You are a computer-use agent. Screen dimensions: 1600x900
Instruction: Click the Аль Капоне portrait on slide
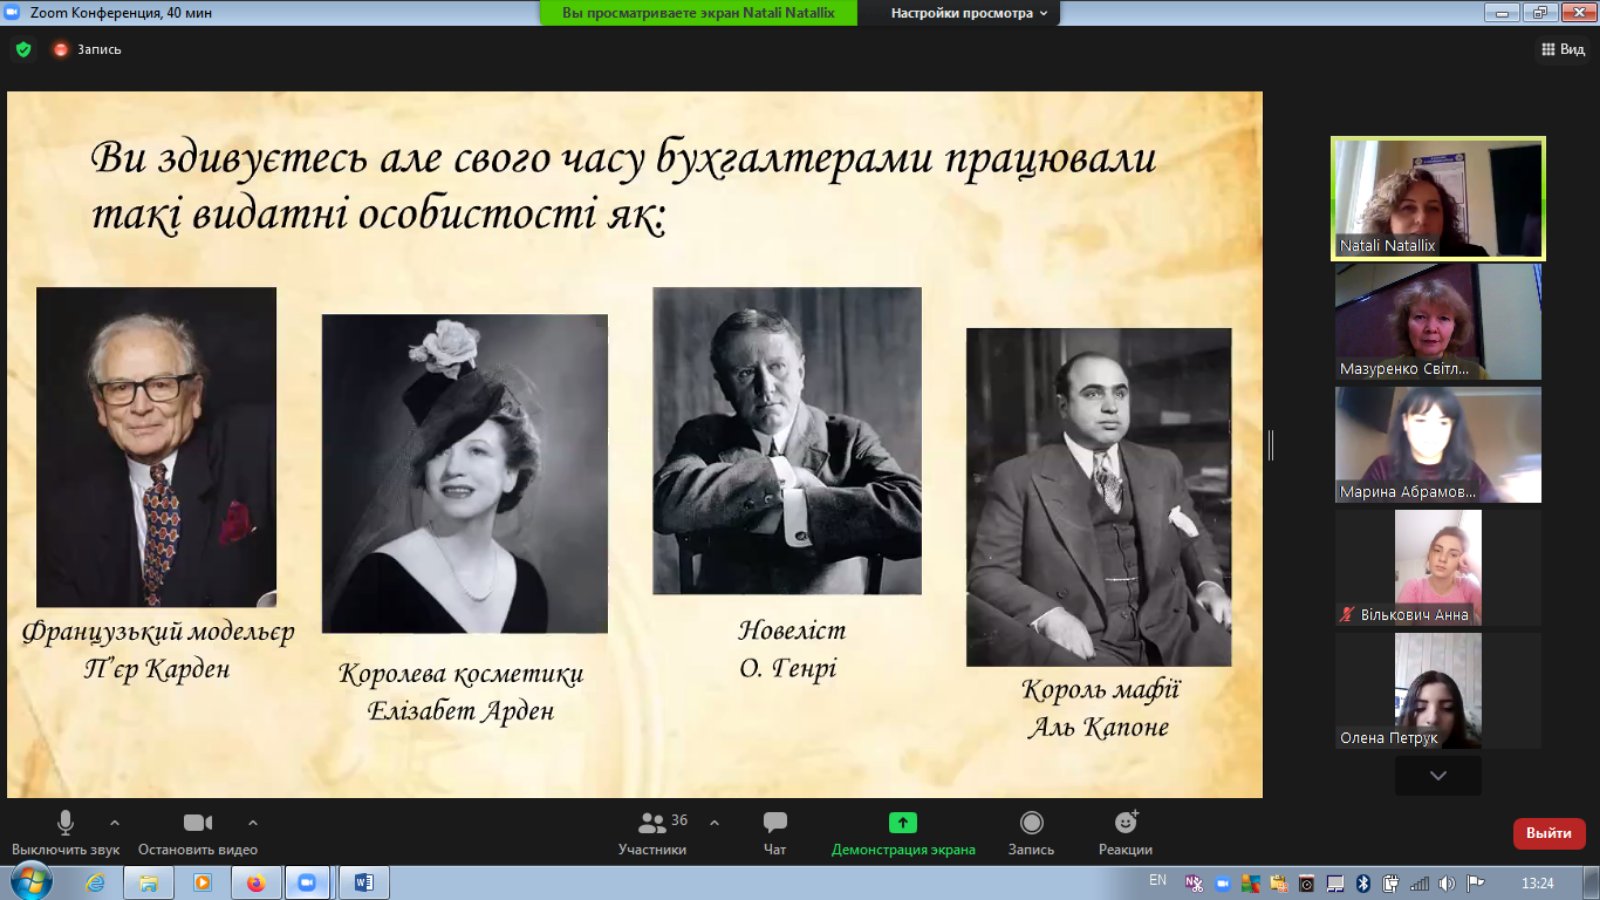point(1099,497)
